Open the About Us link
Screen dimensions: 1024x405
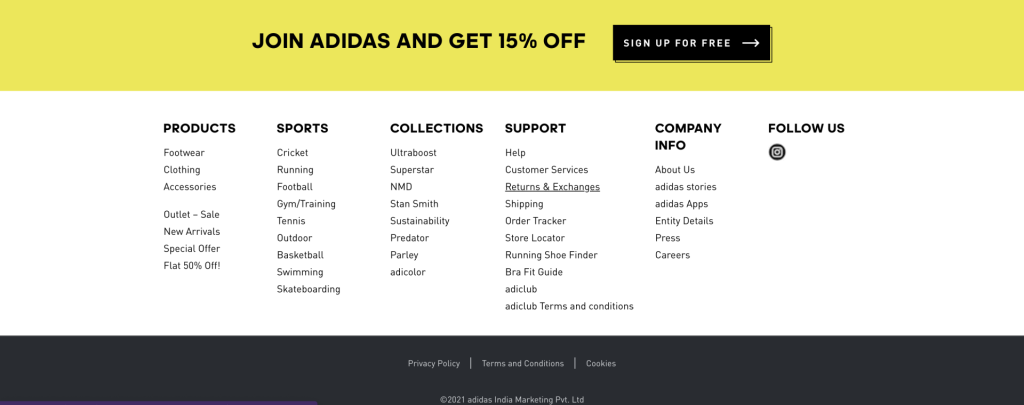click(x=675, y=170)
